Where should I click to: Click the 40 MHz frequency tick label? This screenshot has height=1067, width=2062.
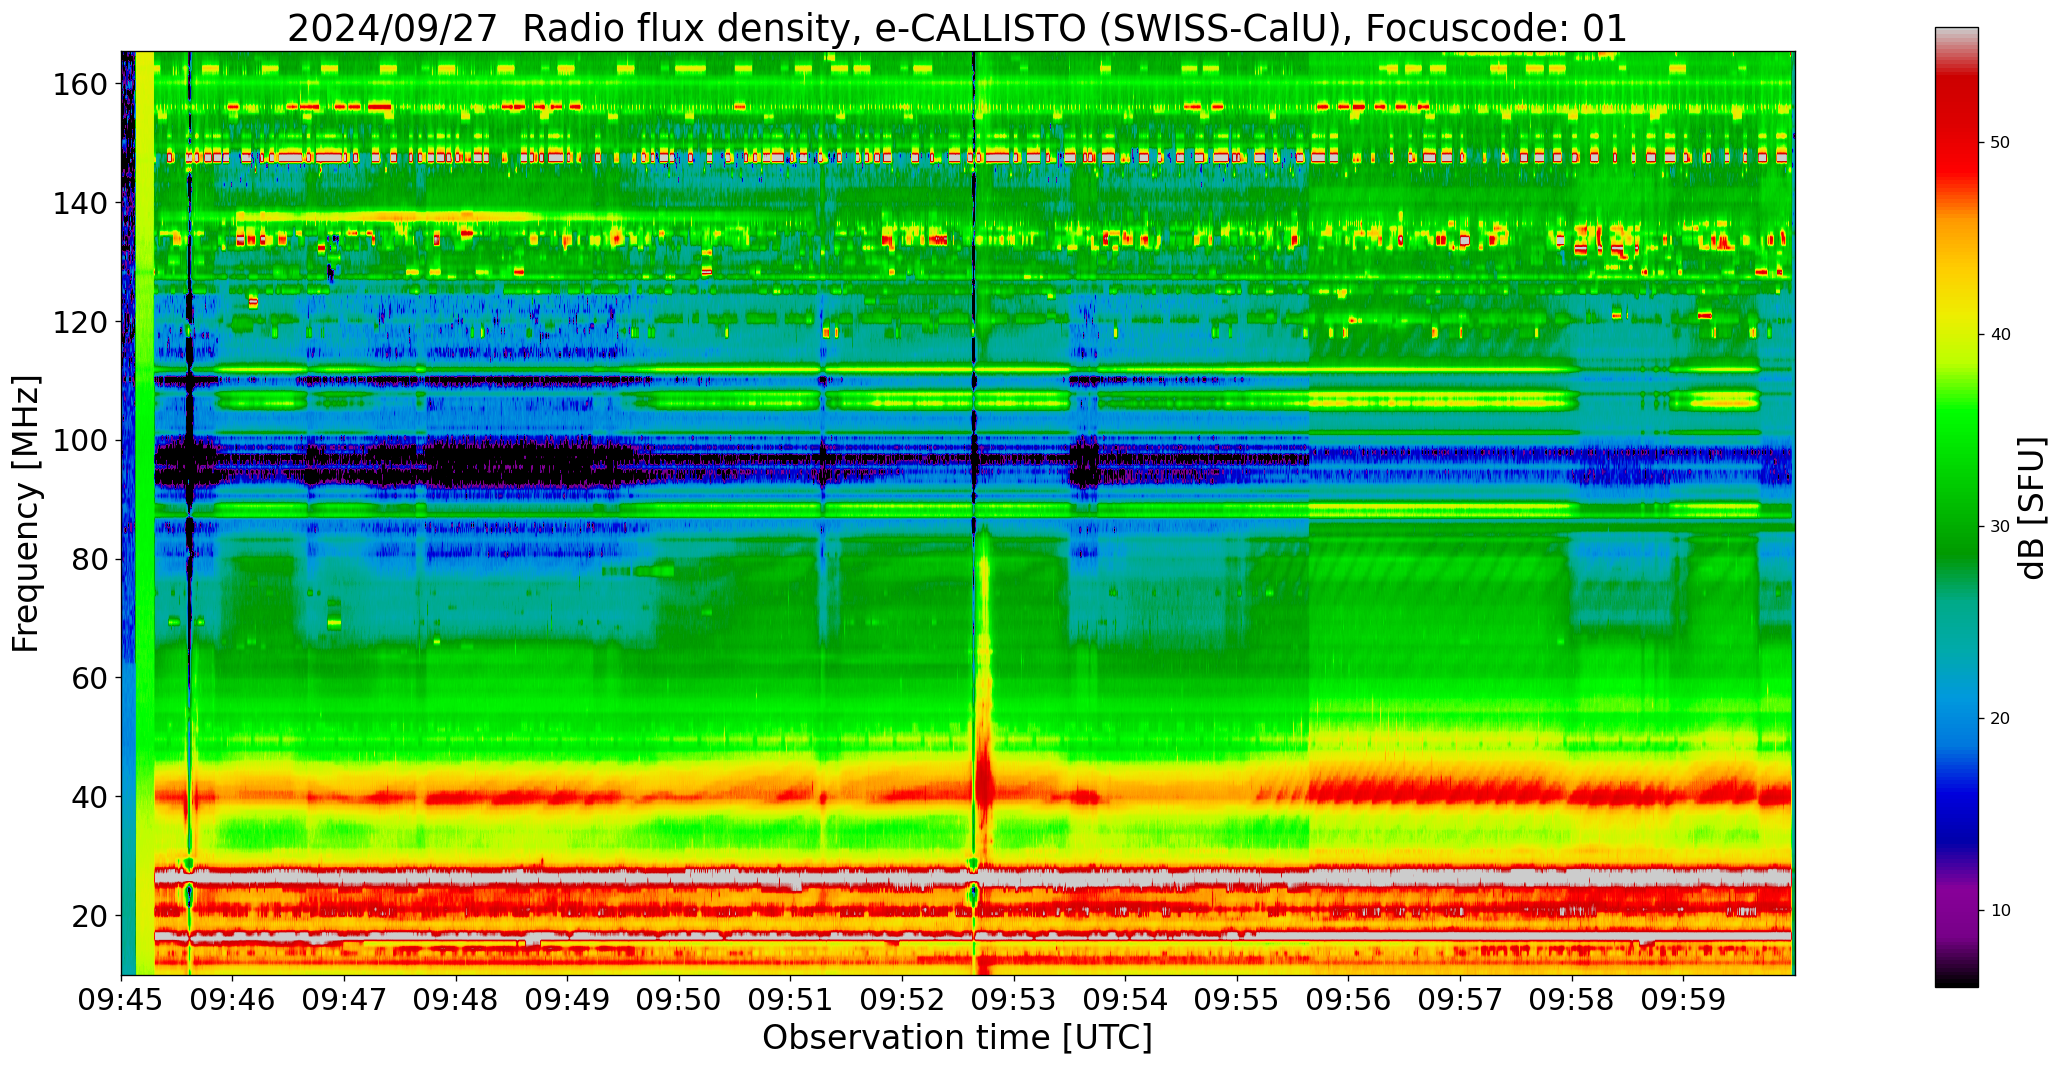(x=90, y=797)
